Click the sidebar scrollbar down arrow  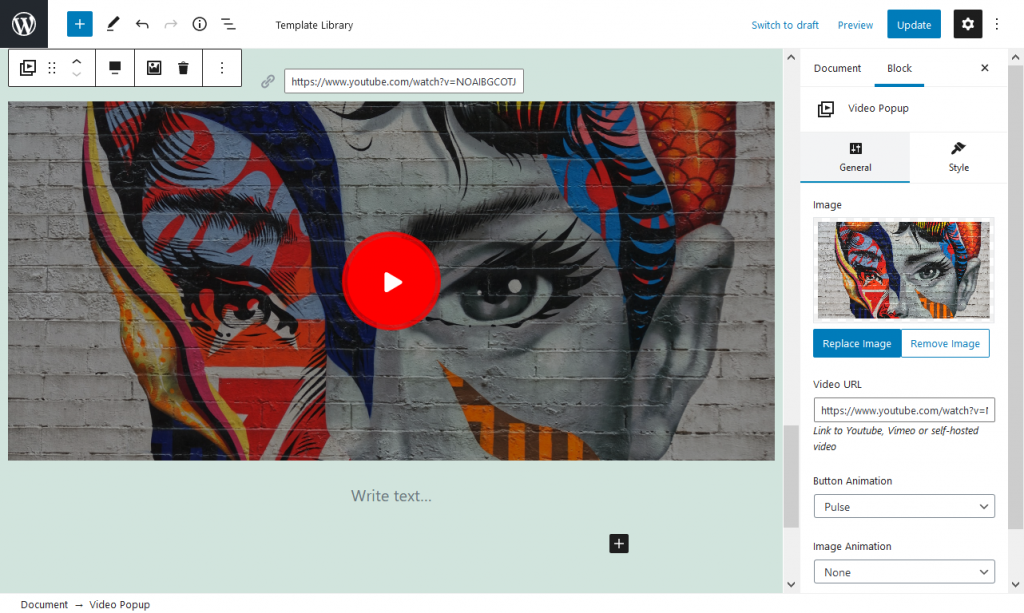1016,584
